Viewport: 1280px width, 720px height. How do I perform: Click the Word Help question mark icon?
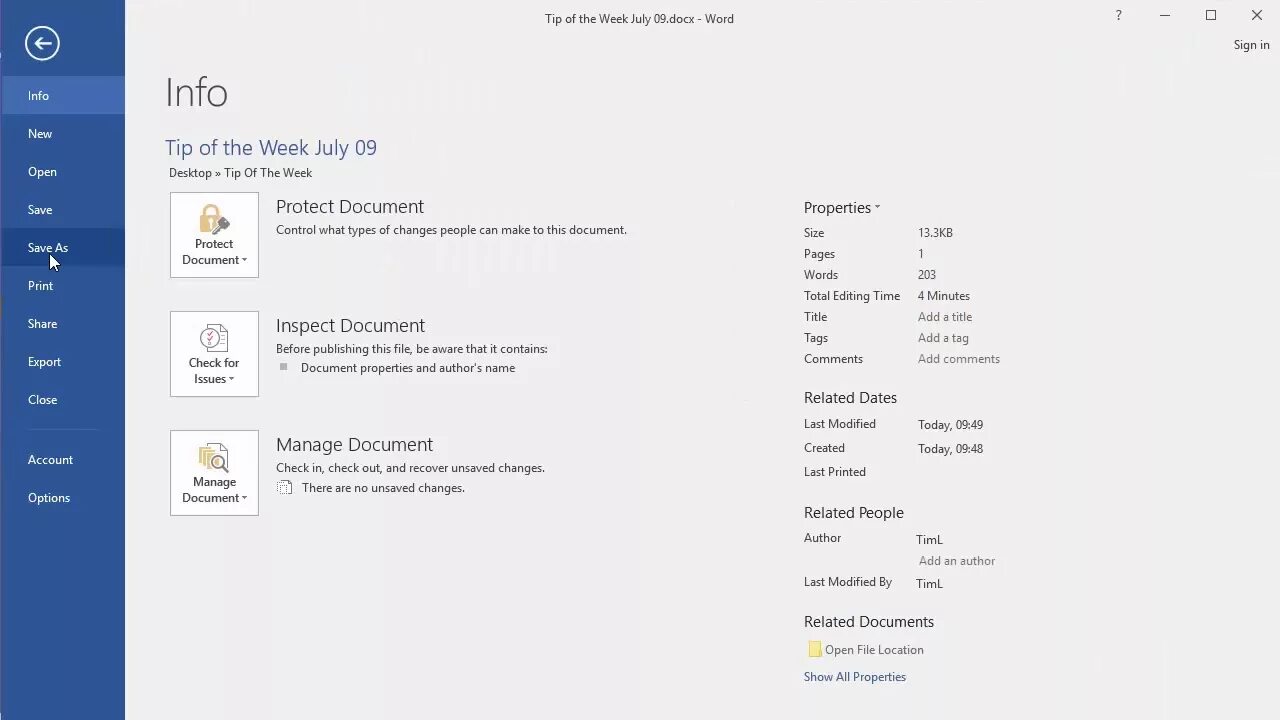pyautogui.click(x=1118, y=16)
